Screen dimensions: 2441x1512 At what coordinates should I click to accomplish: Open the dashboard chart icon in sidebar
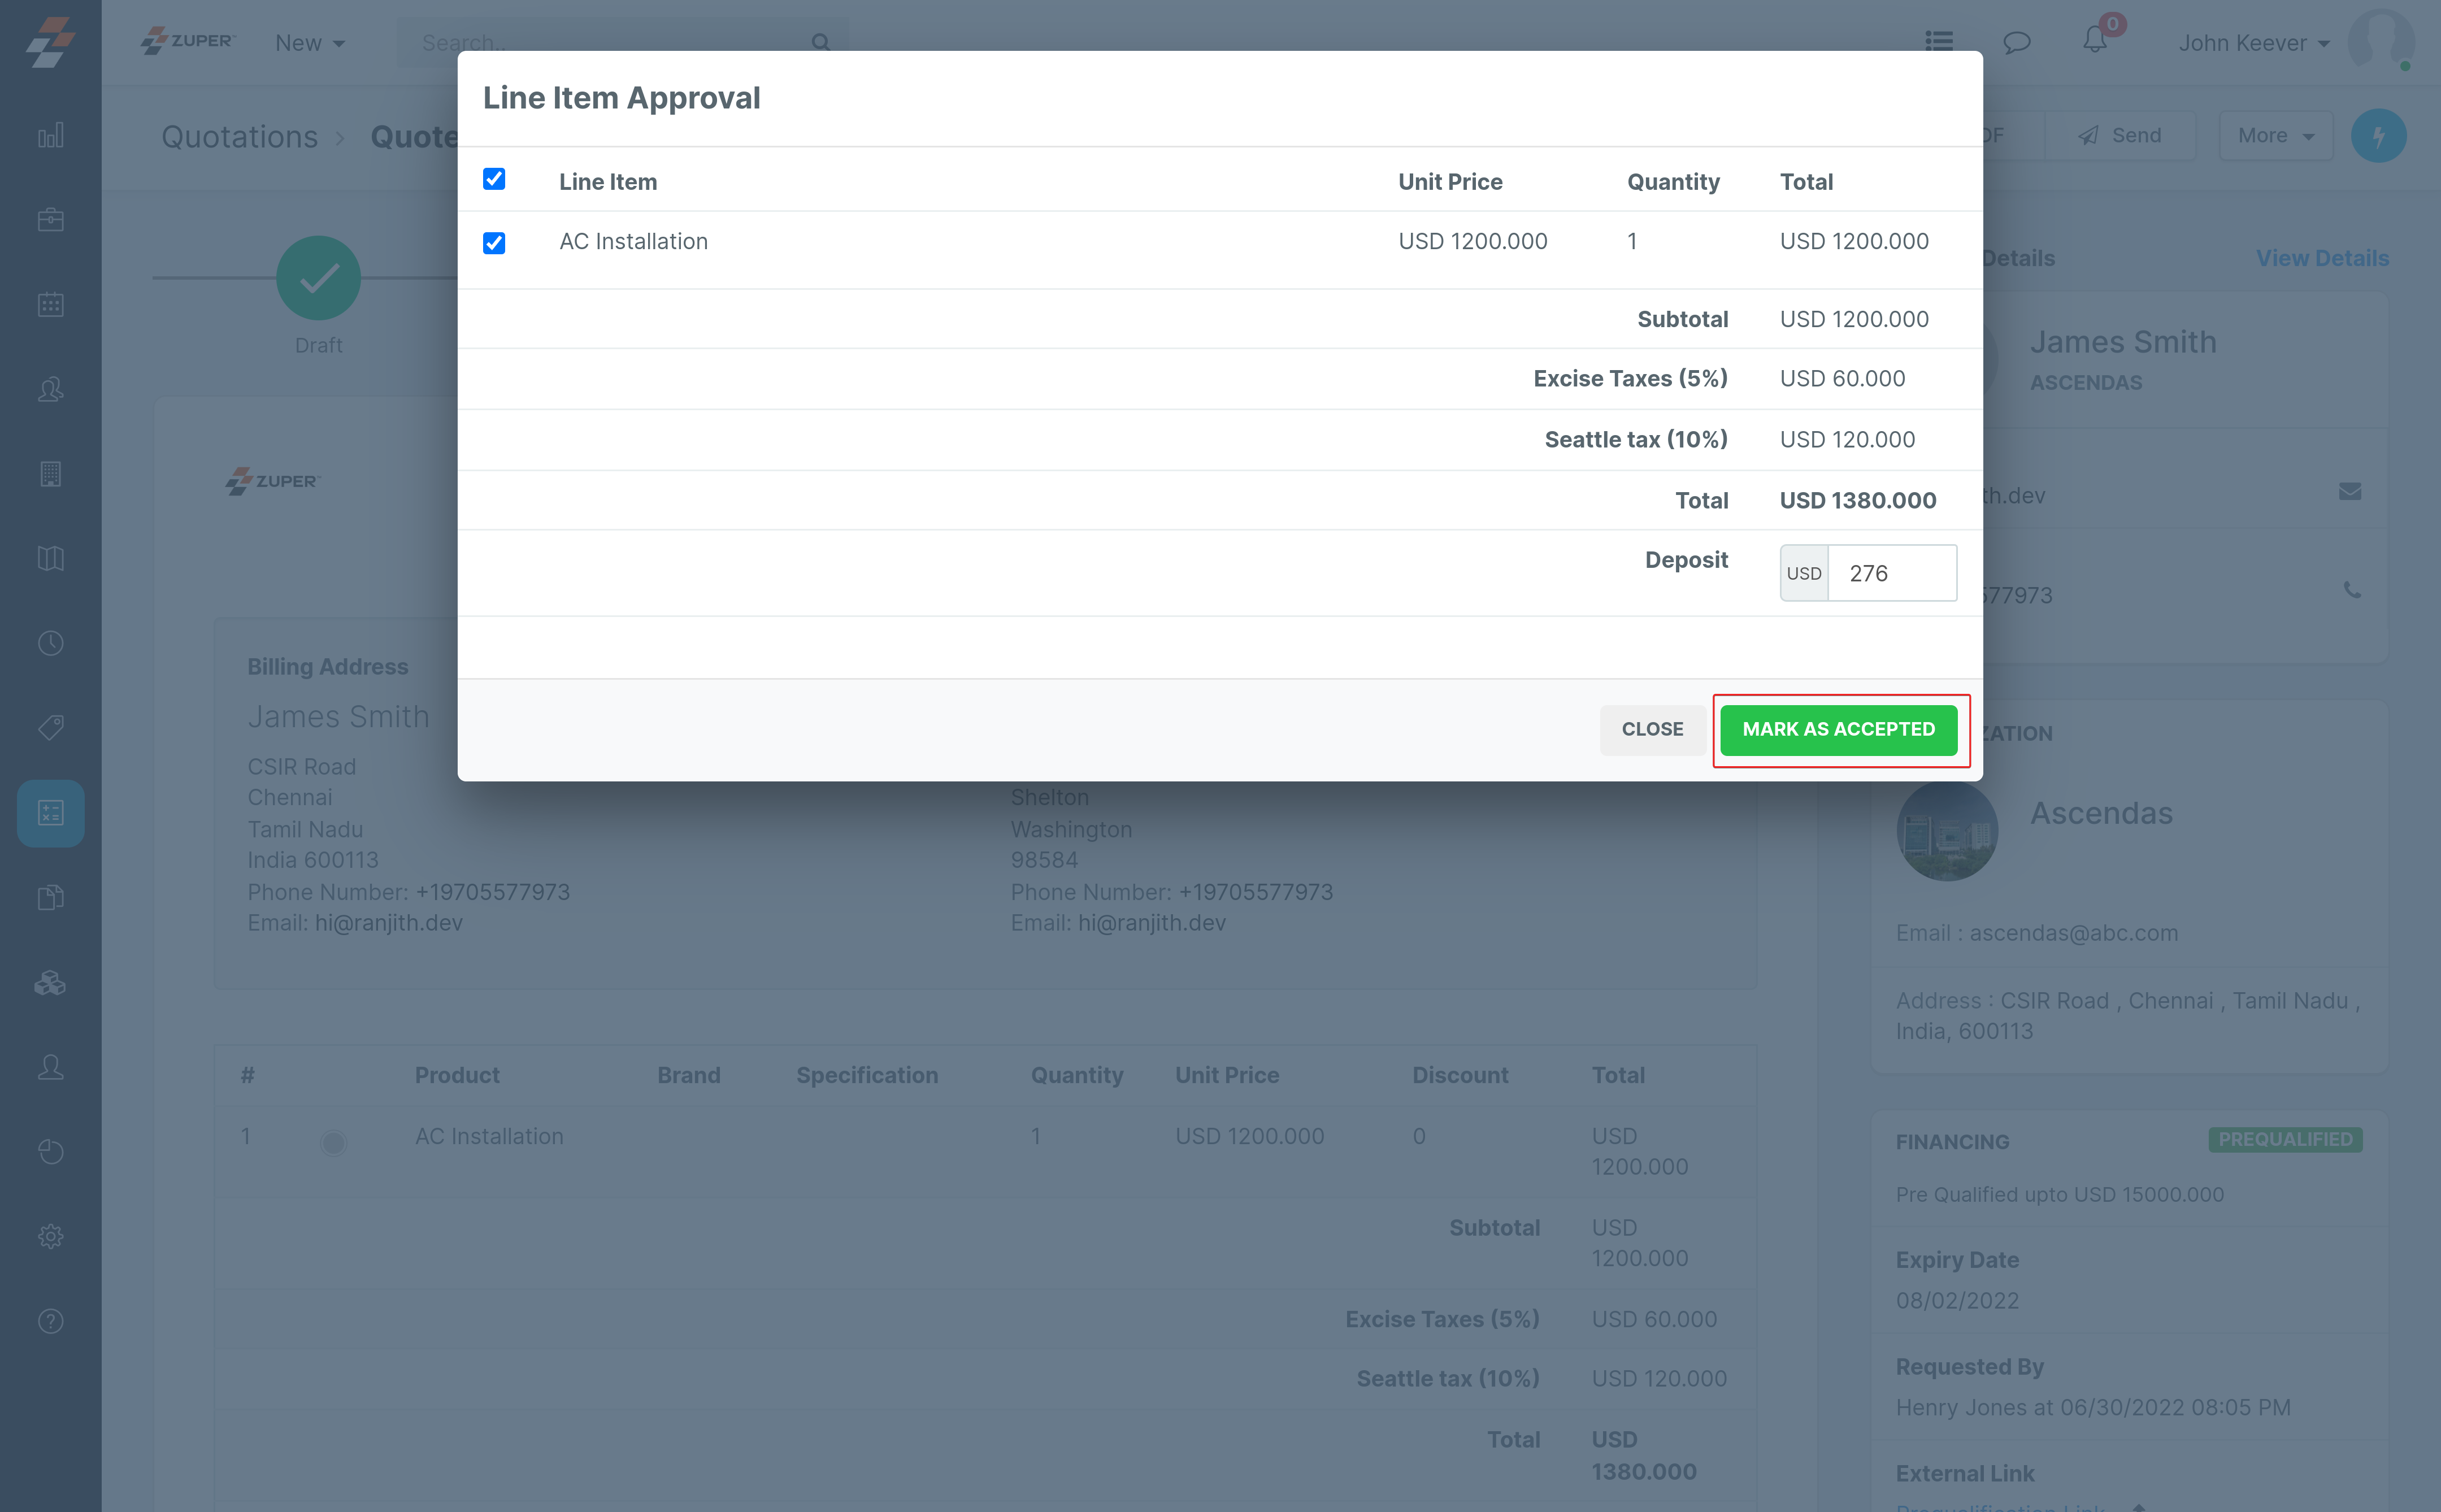point(51,135)
